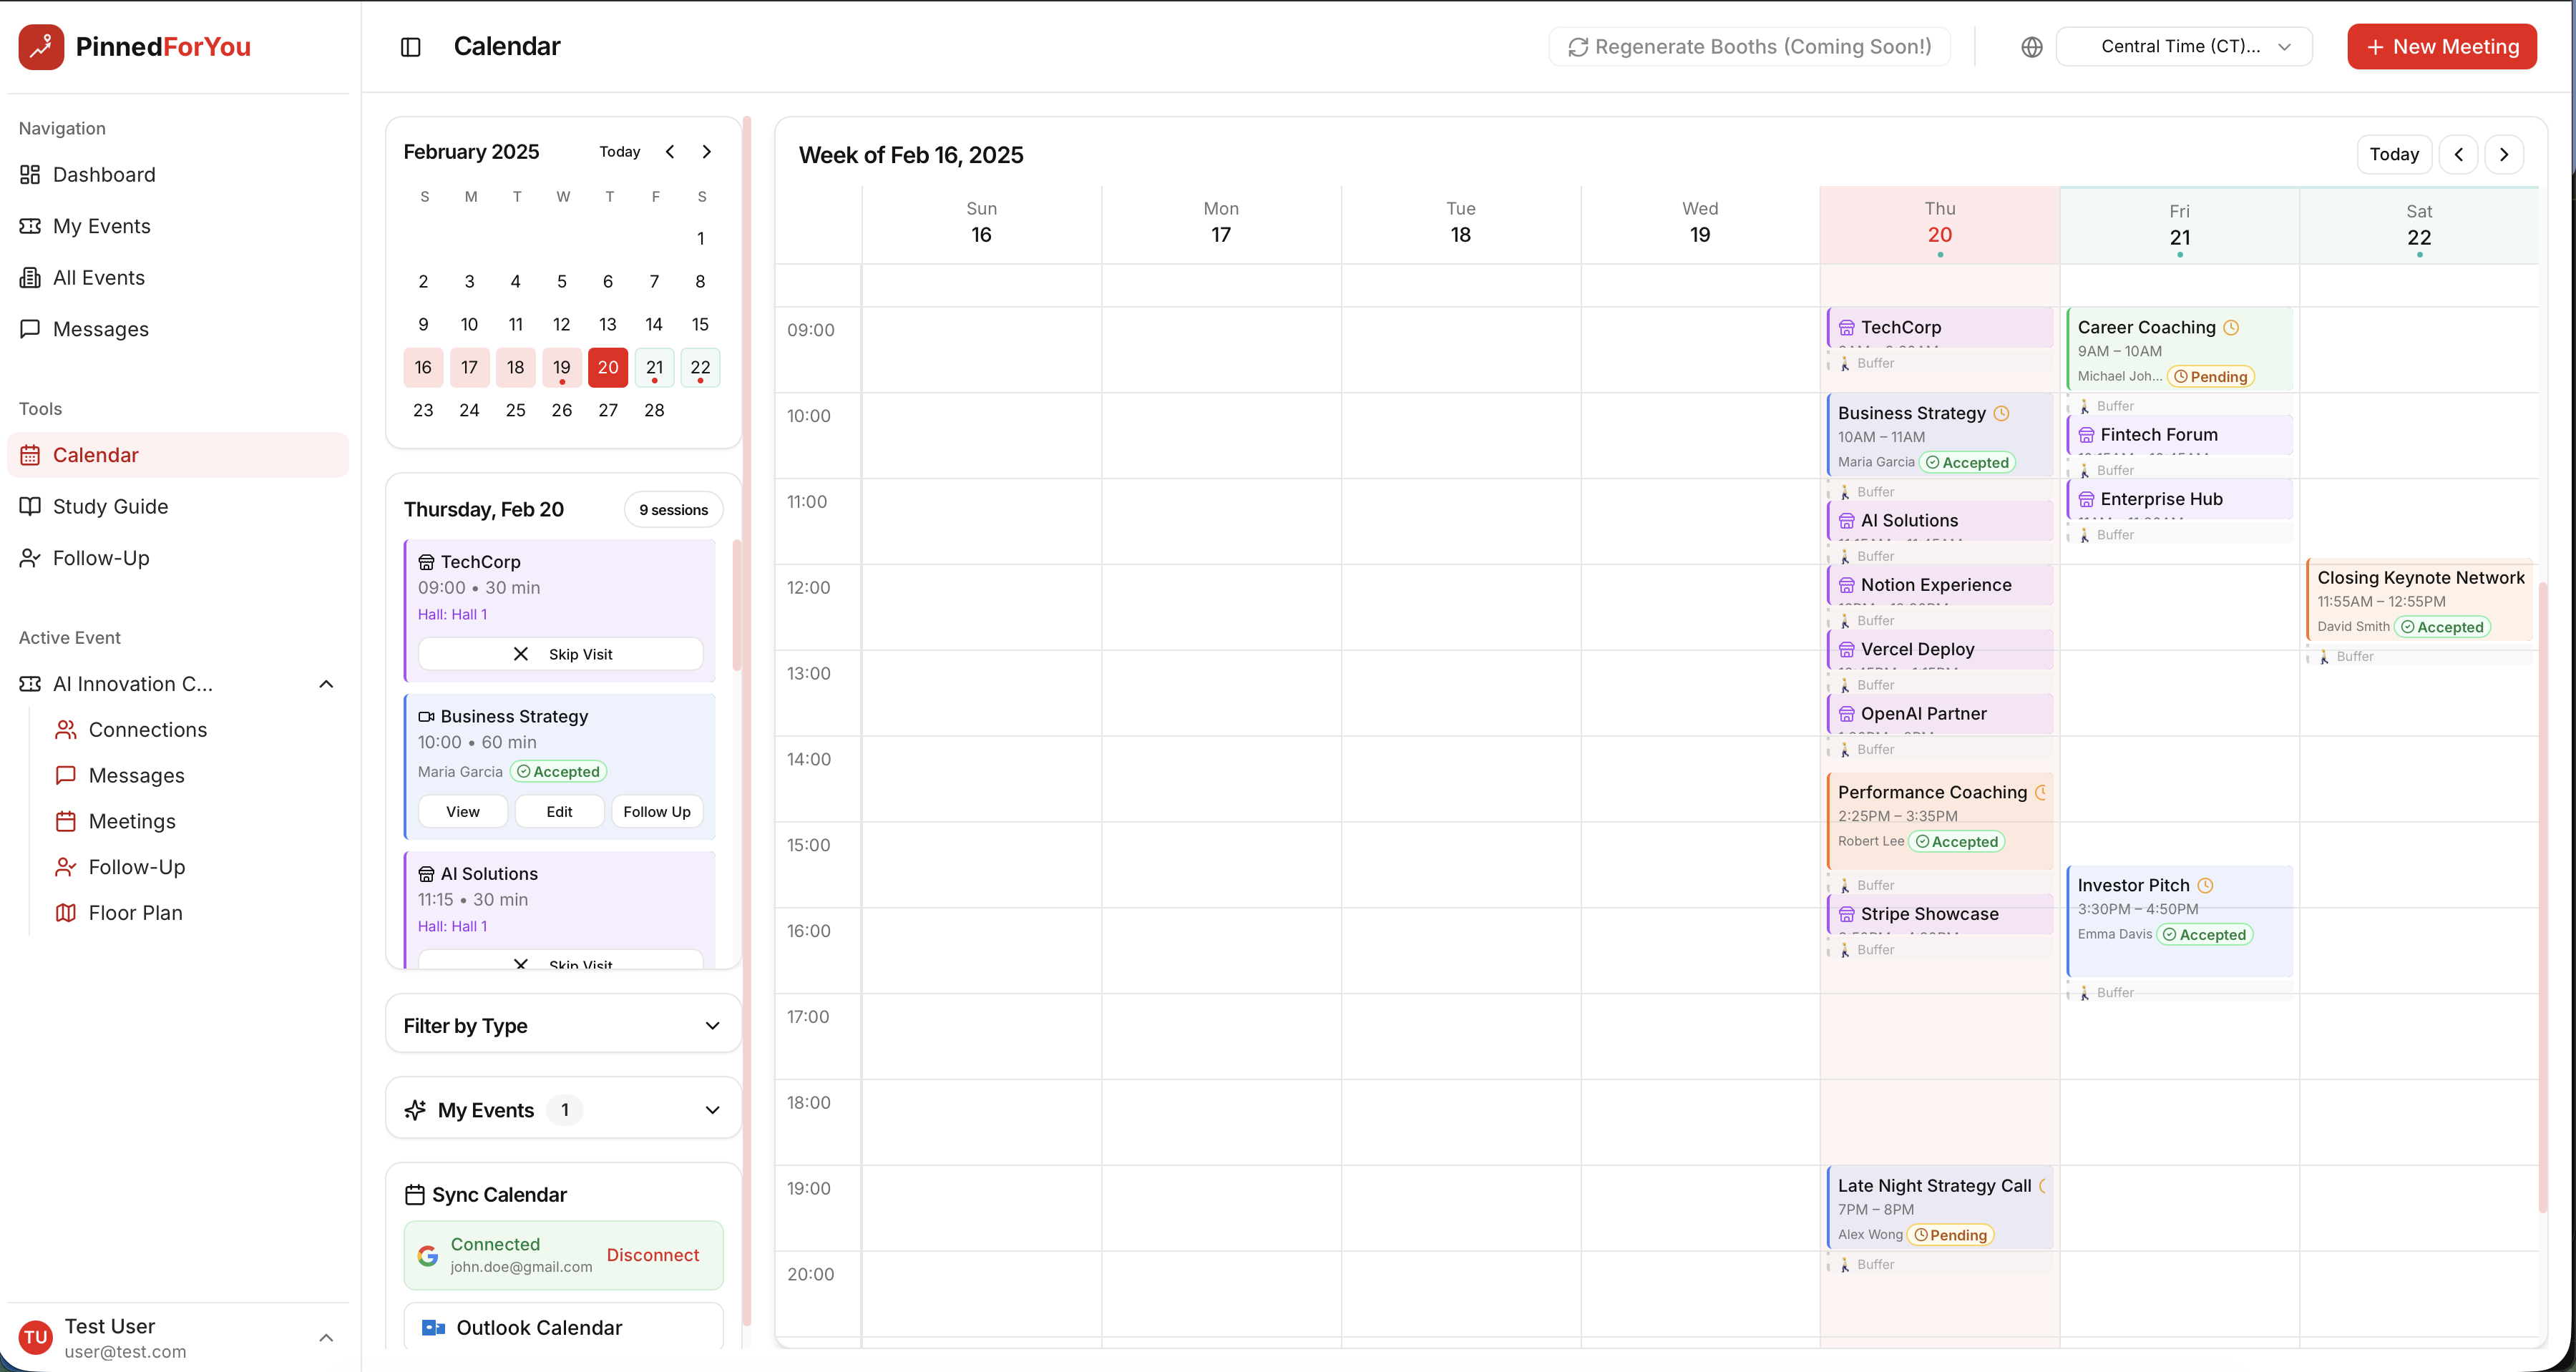Expand the My Events dropdown
The width and height of the screenshot is (2576, 1372).
click(x=712, y=1109)
